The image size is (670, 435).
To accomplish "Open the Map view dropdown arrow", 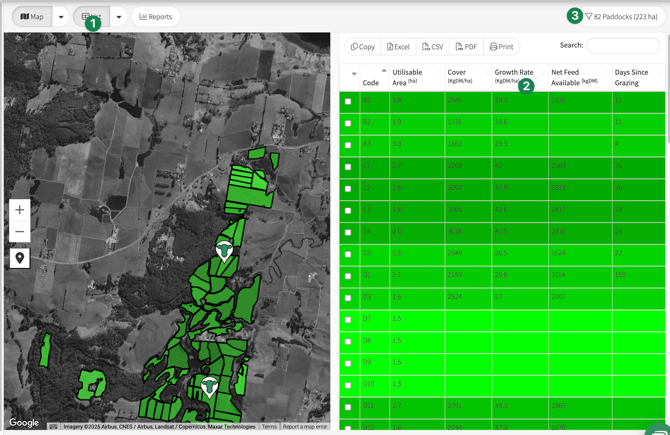I will 61,17.
